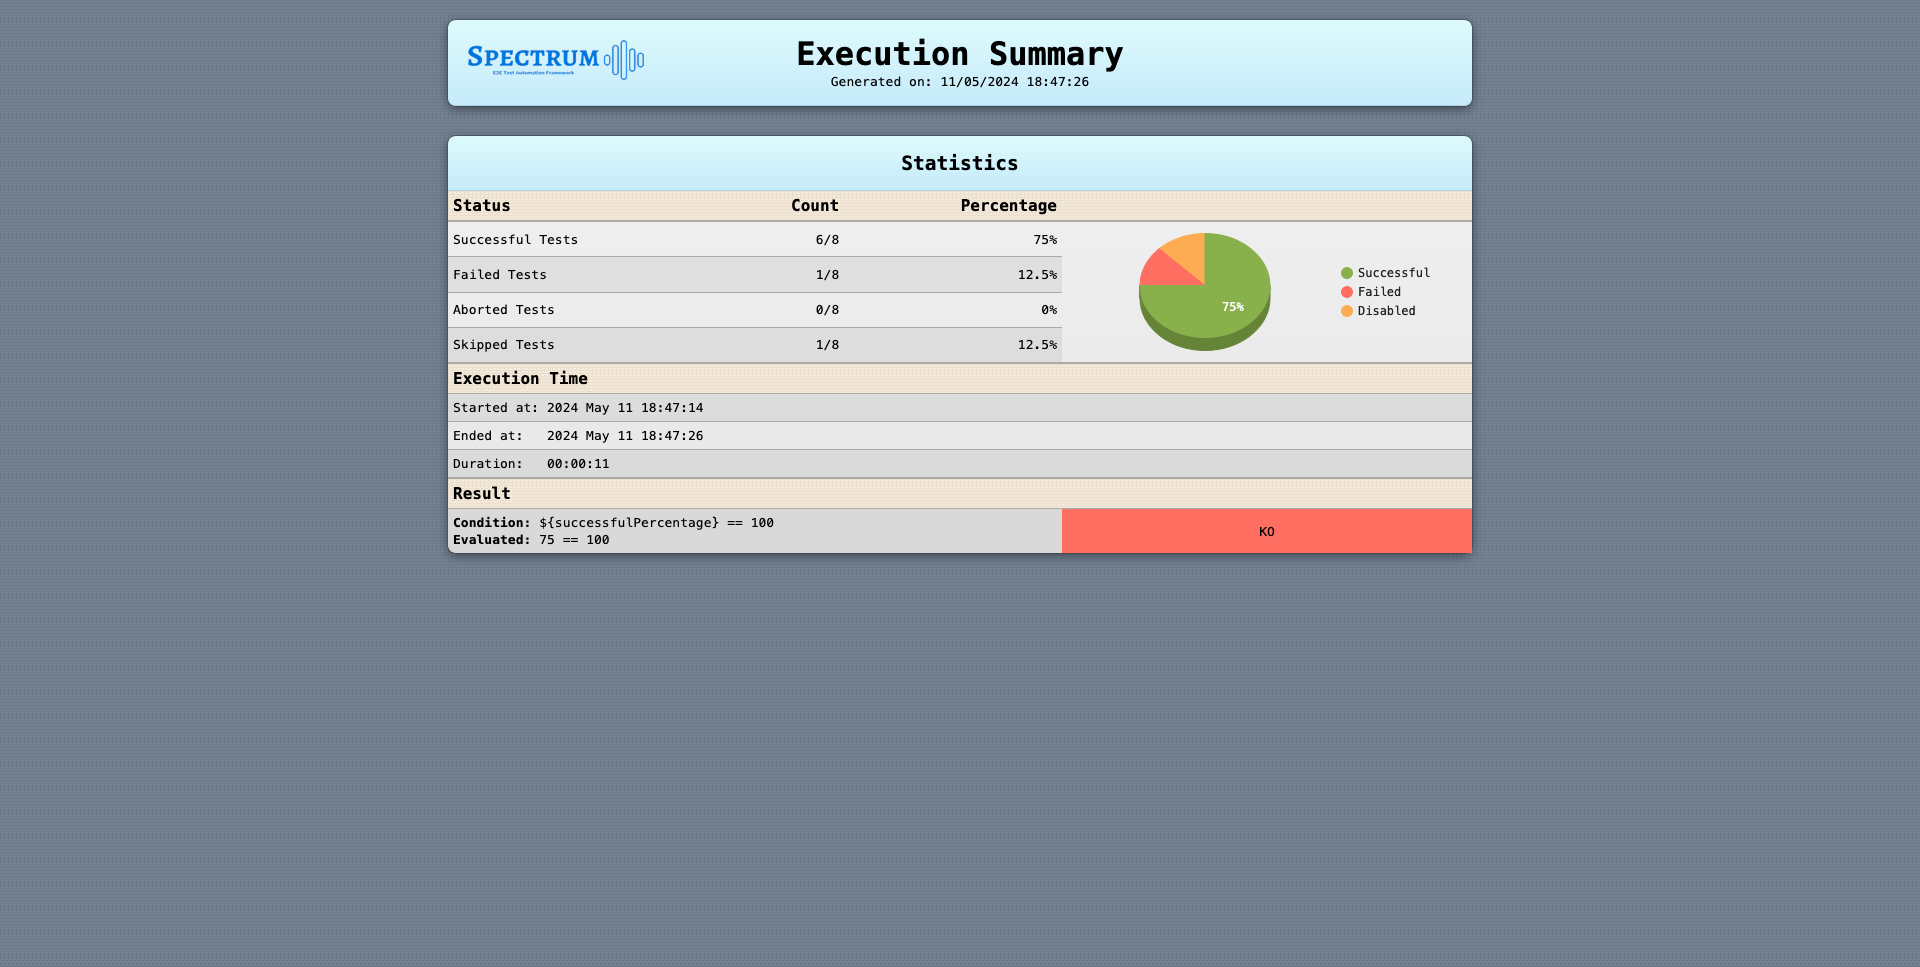Click the Spectrum logo
This screenshot has height=967, width=1920.
click(x=556, y=60)
